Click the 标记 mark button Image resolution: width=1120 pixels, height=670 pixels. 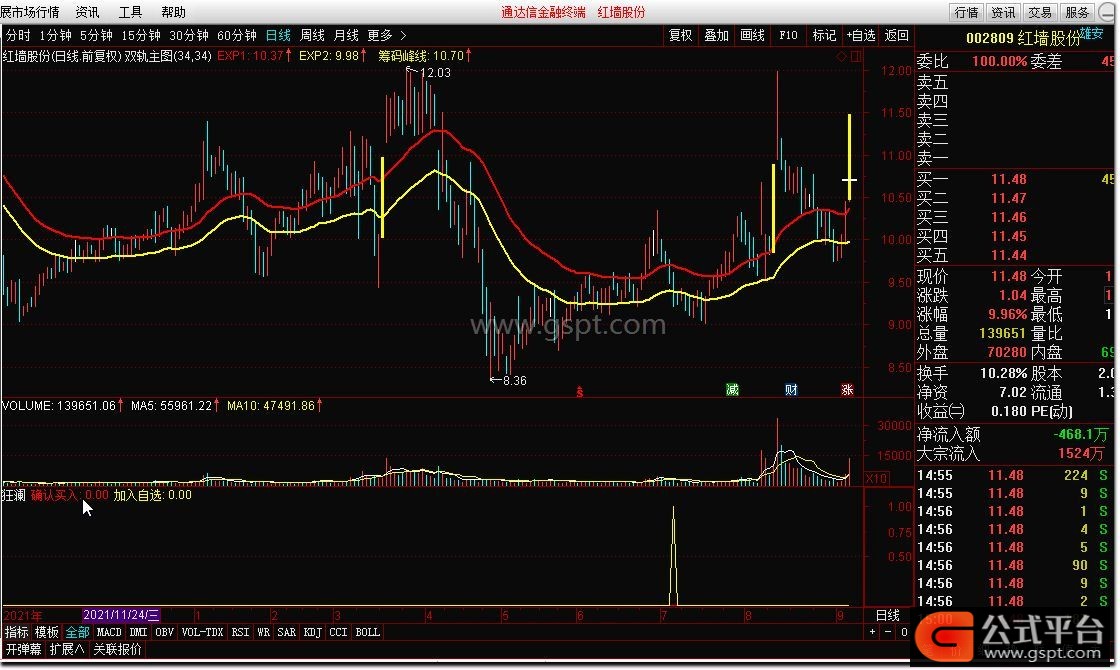[x=824, y=35]
